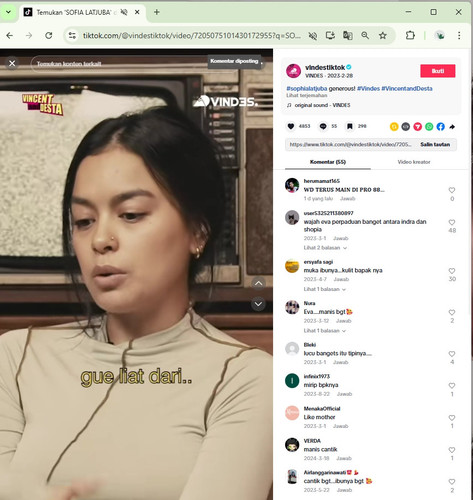The width and height of the screenshot is (473, 500).
Task: Repost with the yellow share icon
Action: [x=394, y=127]
